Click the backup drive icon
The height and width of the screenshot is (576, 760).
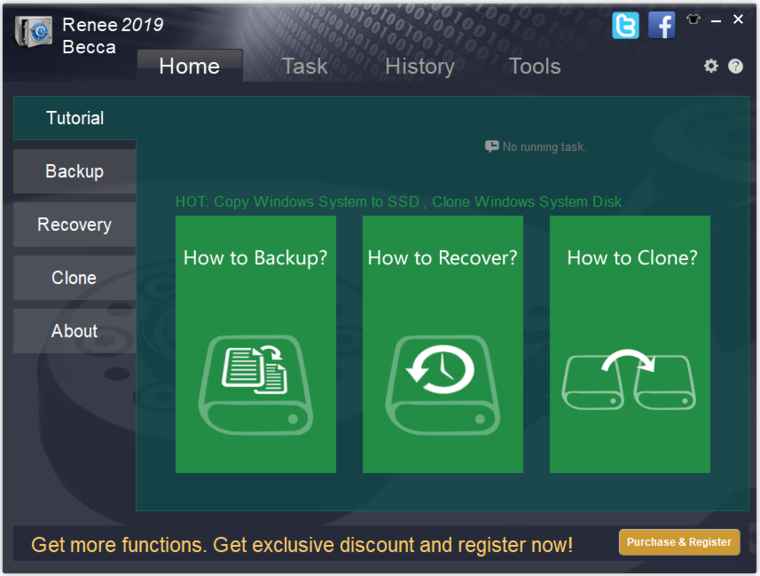255,384
